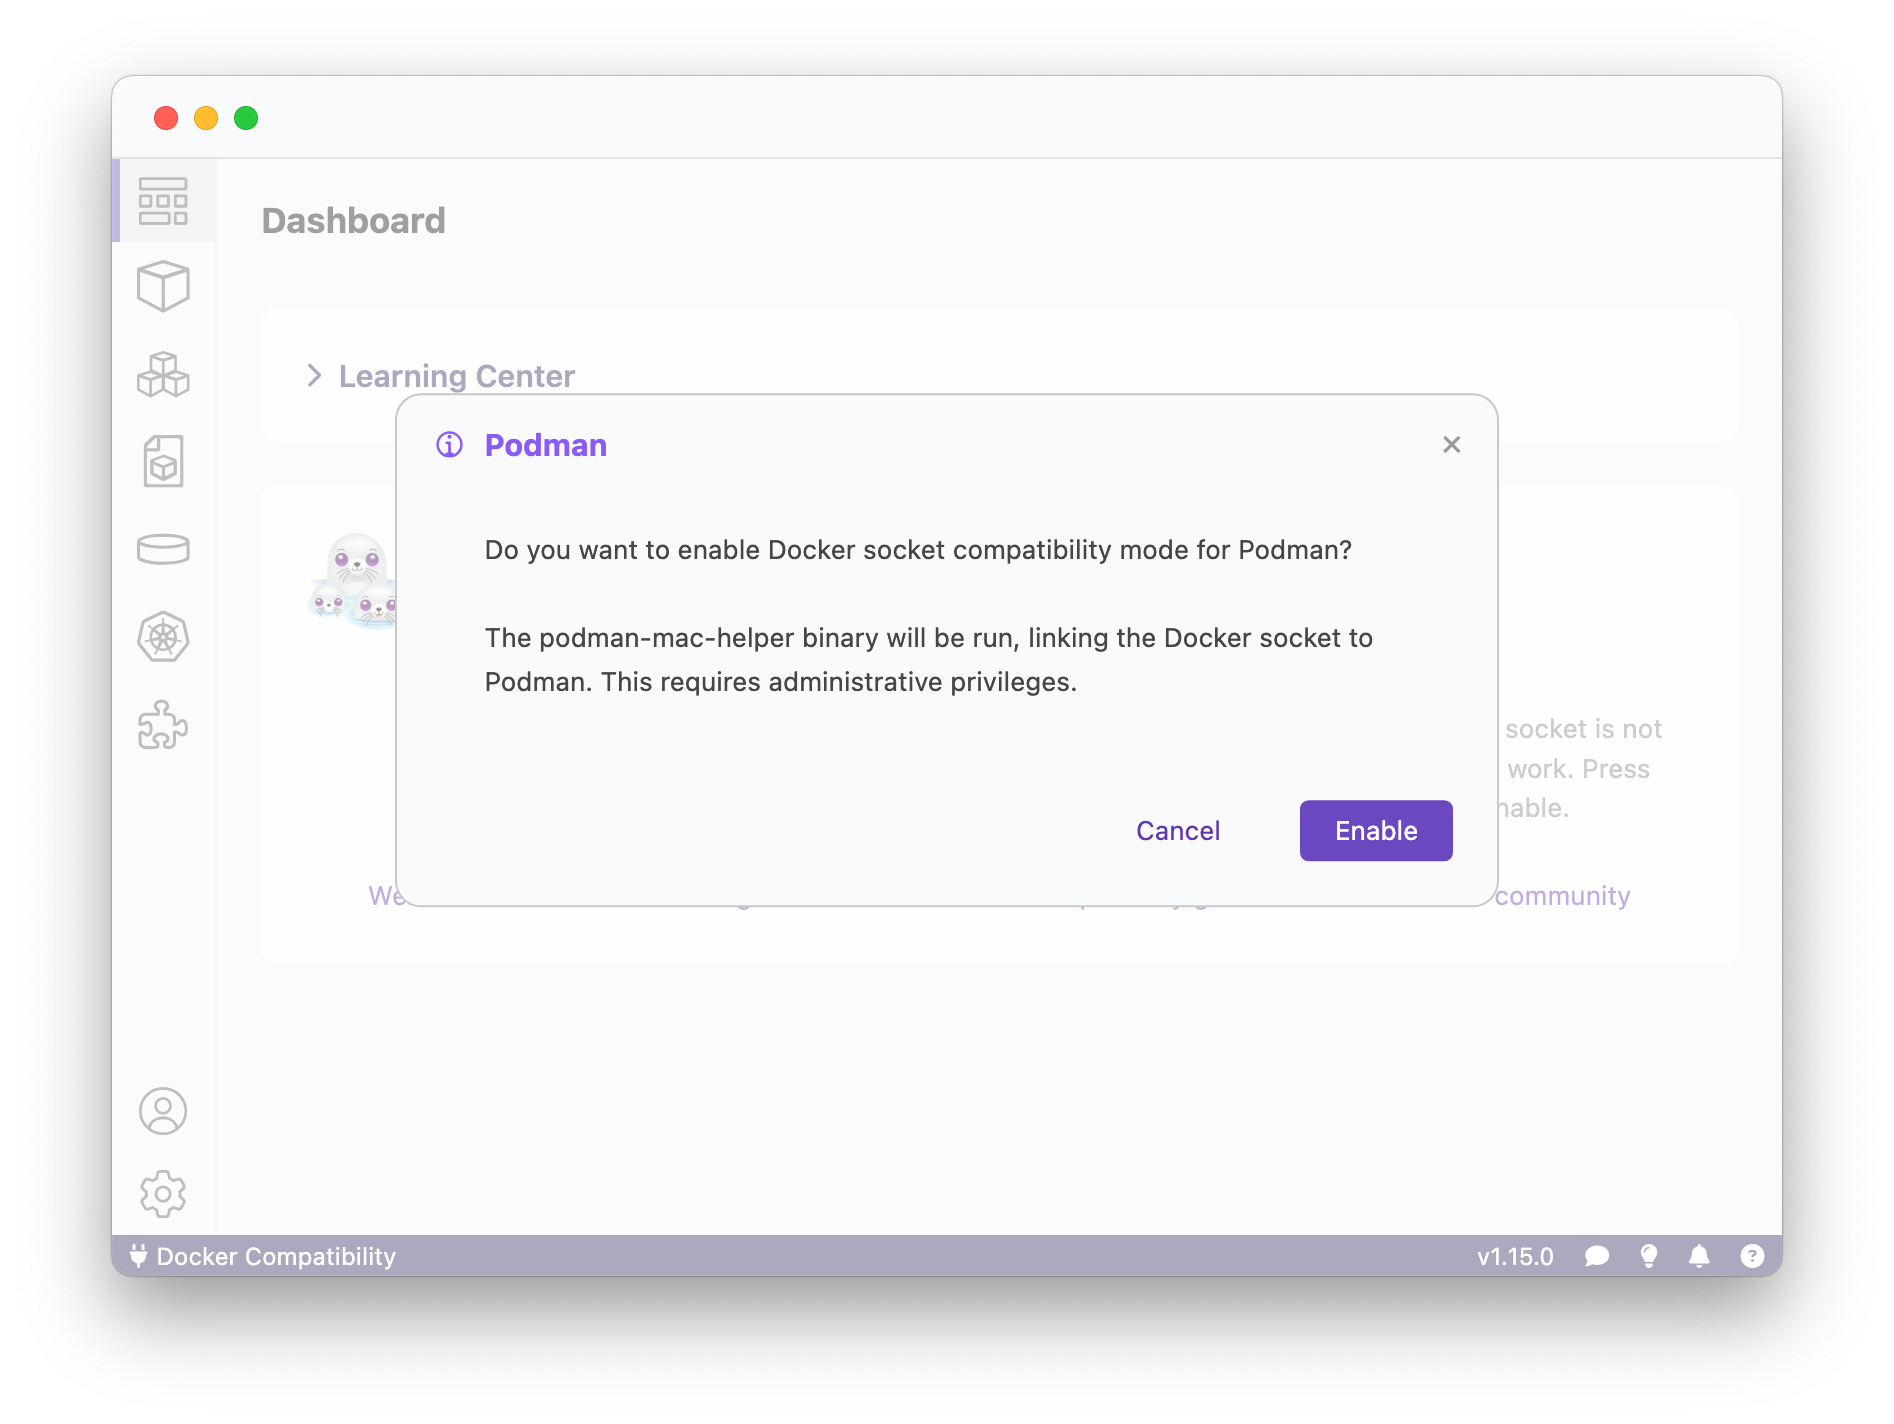Open help via the question mark icon
This screenshot has height=1424, width=1894.
[1753, 1256]
